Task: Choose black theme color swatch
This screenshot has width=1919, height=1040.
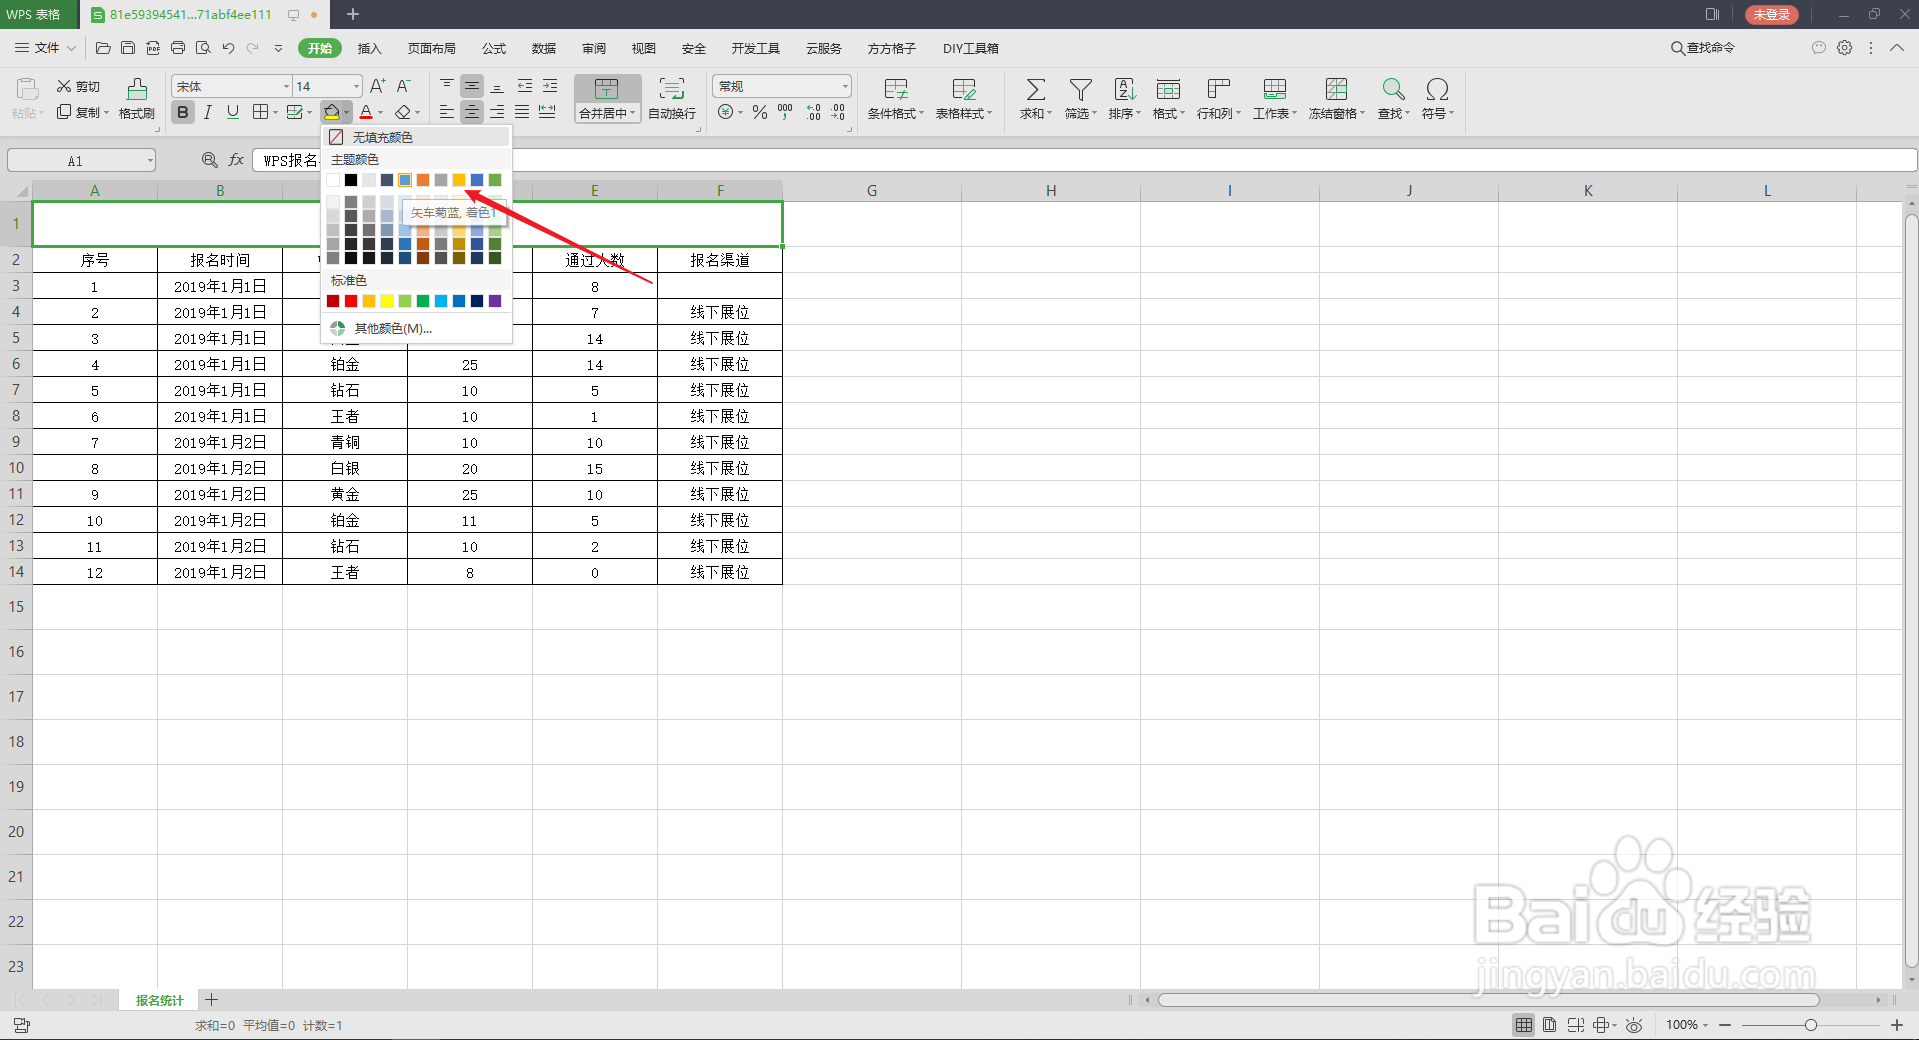Action: pyautogui.click(x=351, y=180)
